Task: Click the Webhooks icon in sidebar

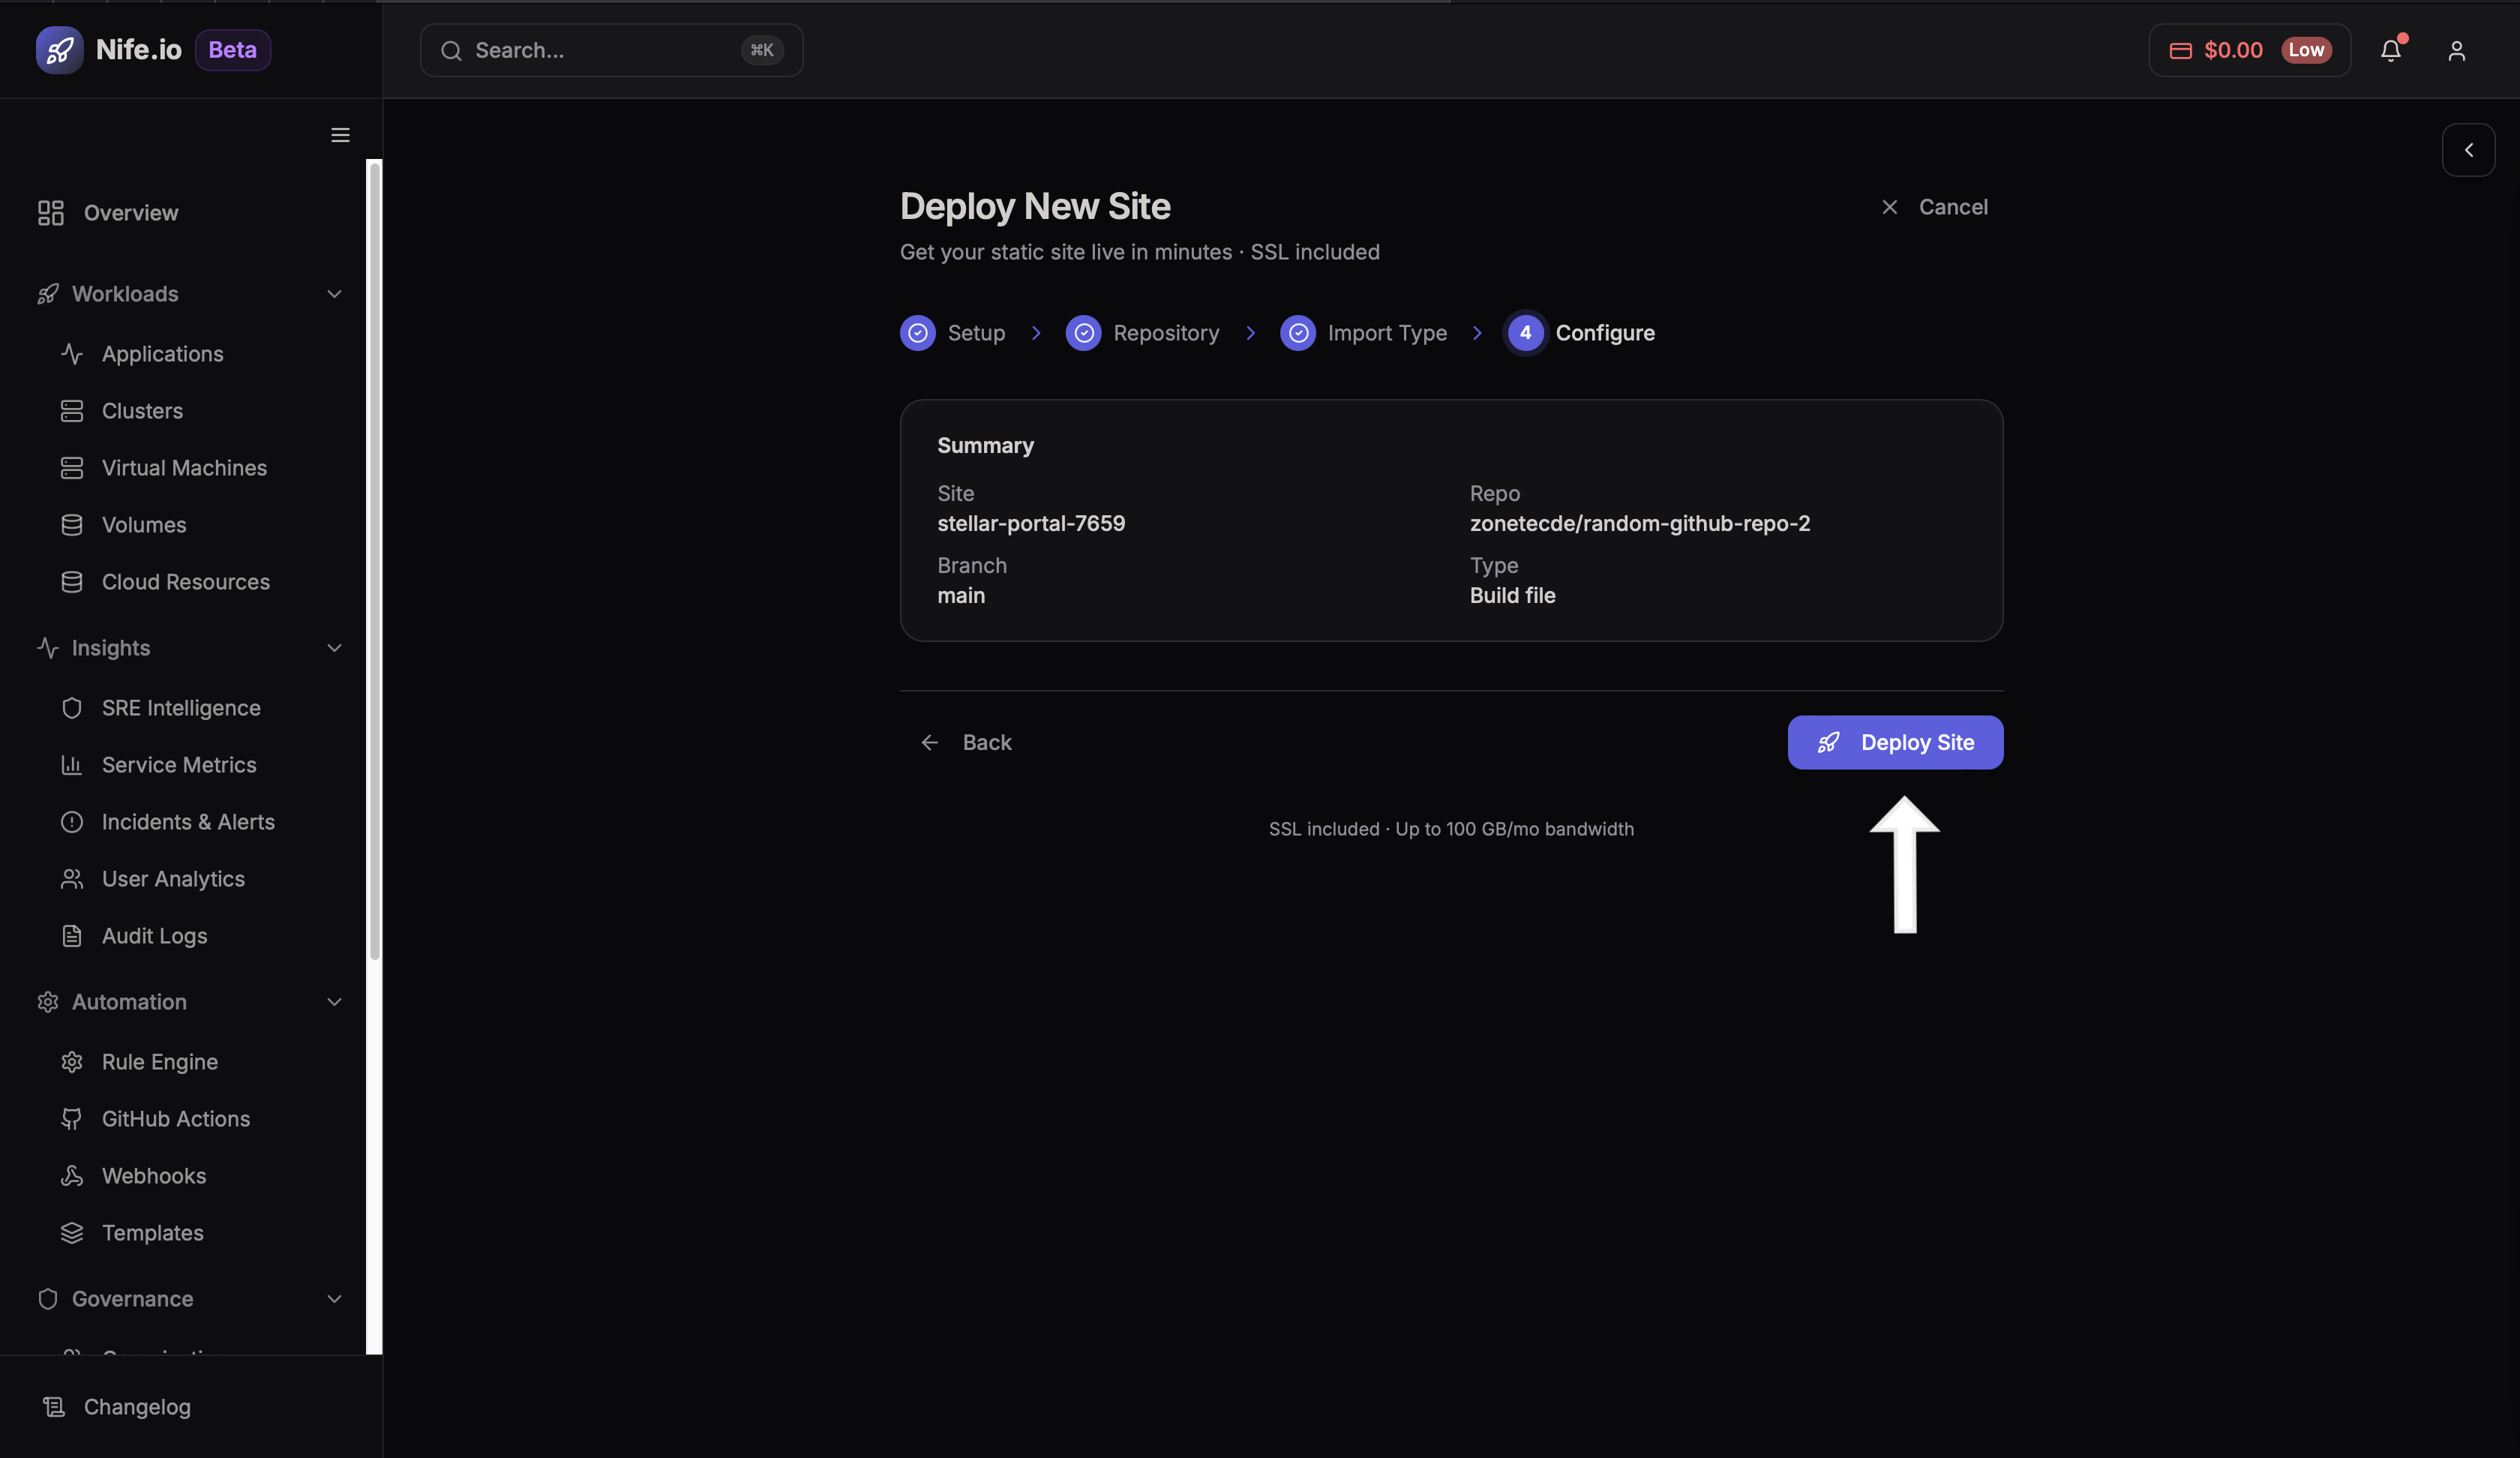Action: pyautogui.click(x=72, y=1176)
